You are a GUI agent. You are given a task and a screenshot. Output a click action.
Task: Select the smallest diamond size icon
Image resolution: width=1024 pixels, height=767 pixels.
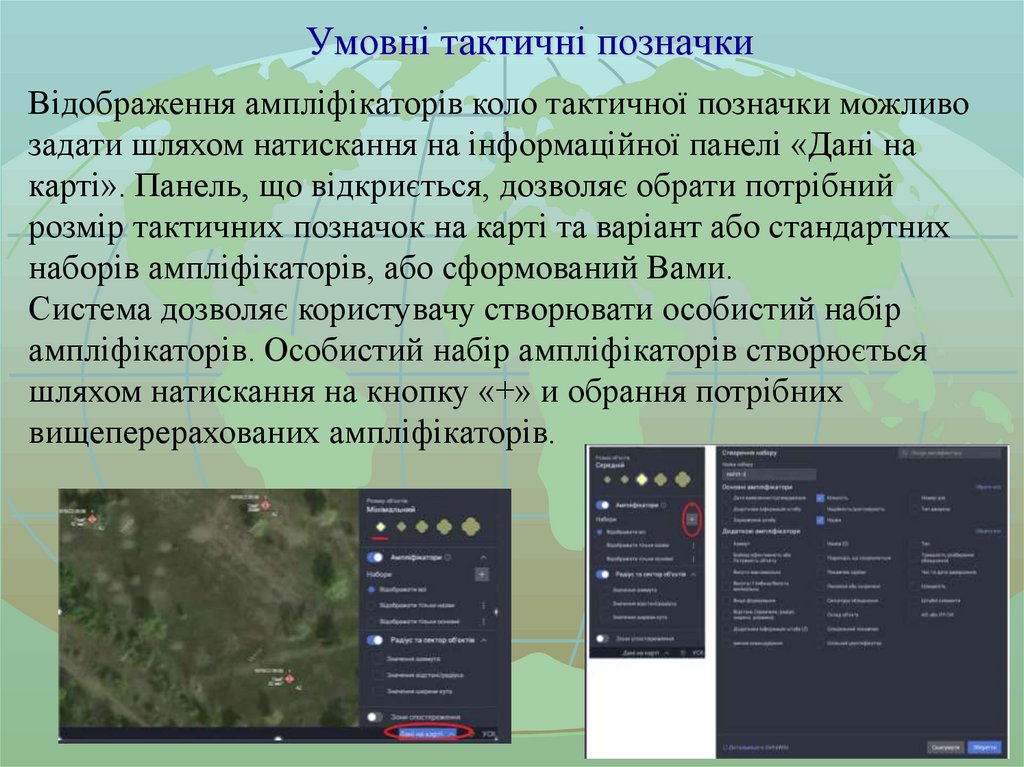coord(379,527)
